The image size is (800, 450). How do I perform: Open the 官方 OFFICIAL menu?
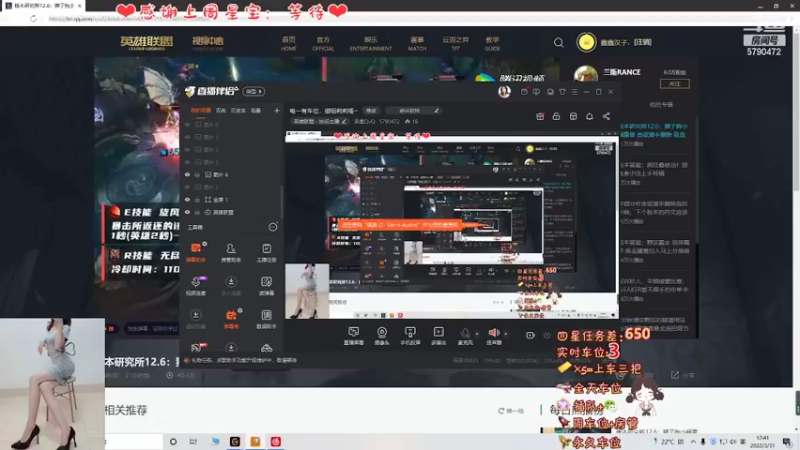pos(323,43)
